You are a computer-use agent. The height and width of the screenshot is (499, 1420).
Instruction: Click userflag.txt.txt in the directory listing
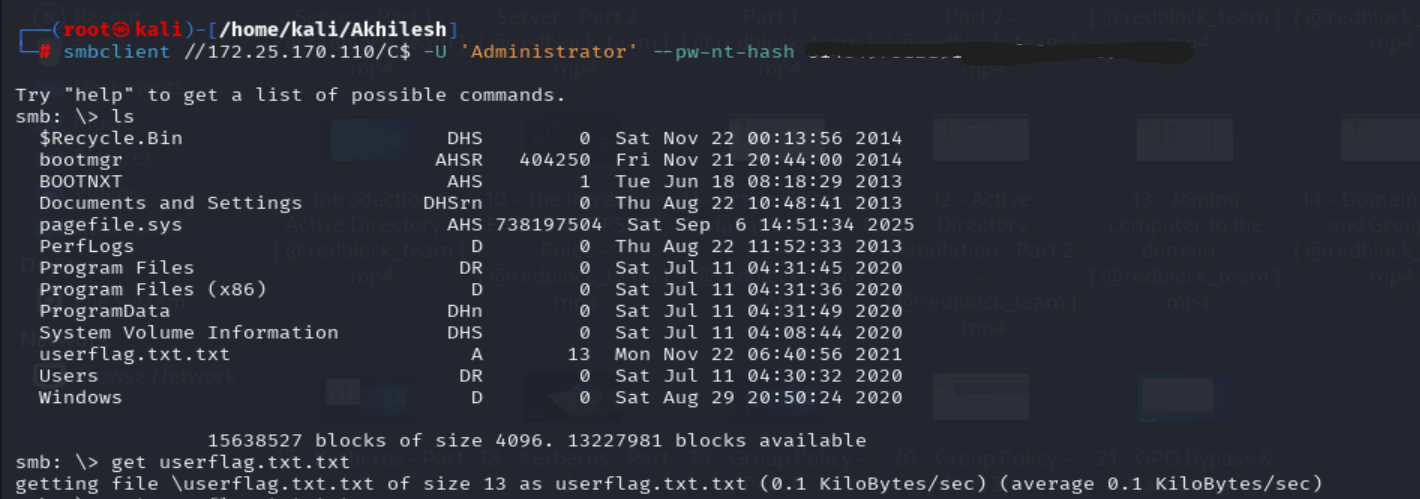click(135, 354)
